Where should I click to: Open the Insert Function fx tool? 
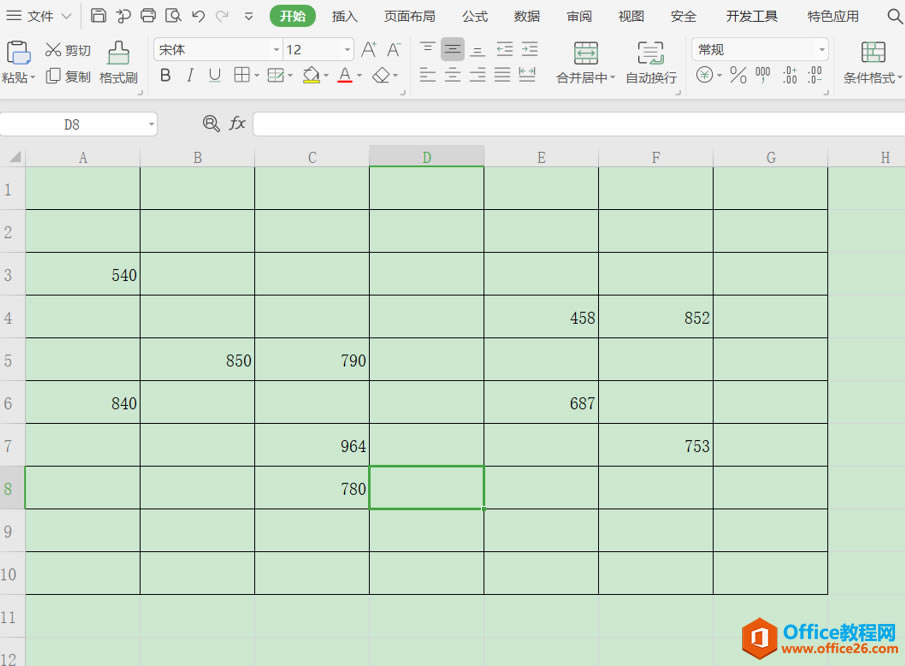coord(237,123)
